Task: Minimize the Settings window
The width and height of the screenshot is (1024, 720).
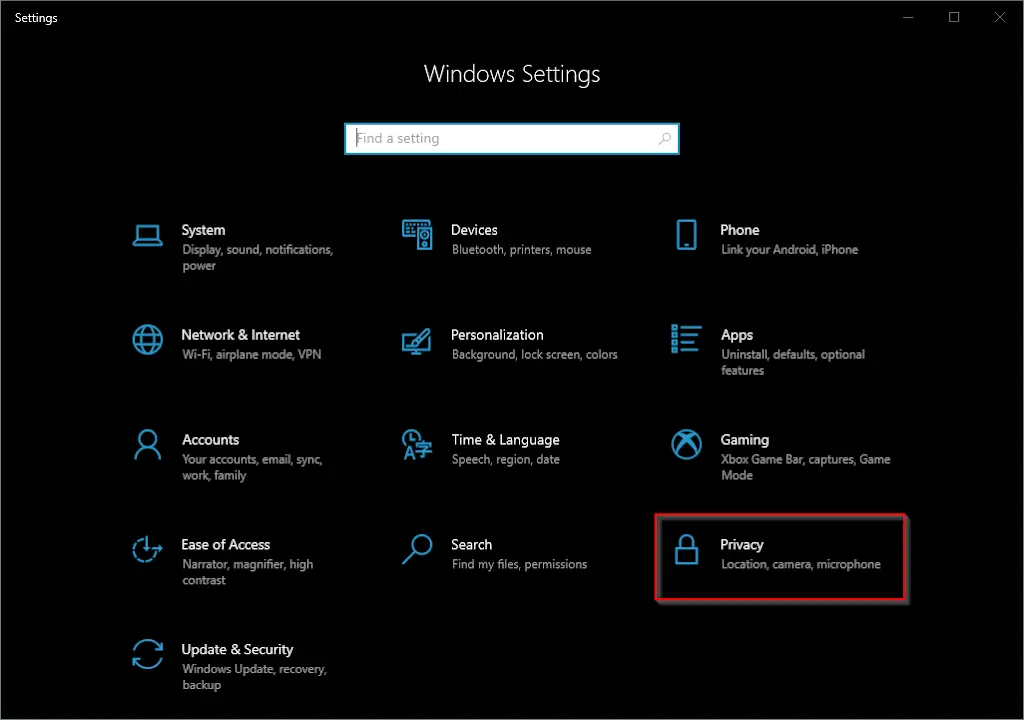Action: coord(908,18)
